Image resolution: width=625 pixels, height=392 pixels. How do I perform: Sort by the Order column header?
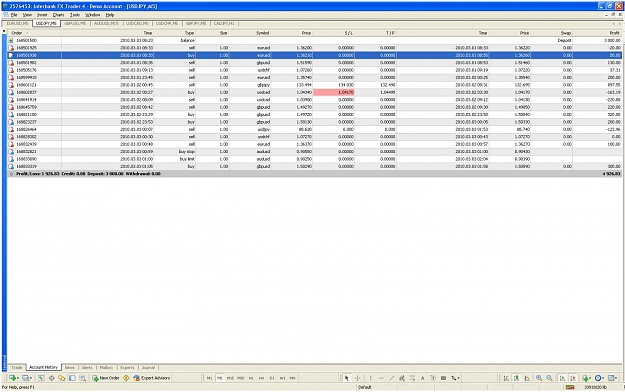(34, 33)
